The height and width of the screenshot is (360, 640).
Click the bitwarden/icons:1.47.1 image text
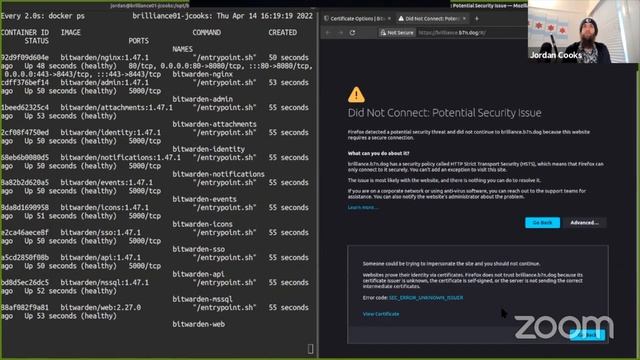coord(104,207)
